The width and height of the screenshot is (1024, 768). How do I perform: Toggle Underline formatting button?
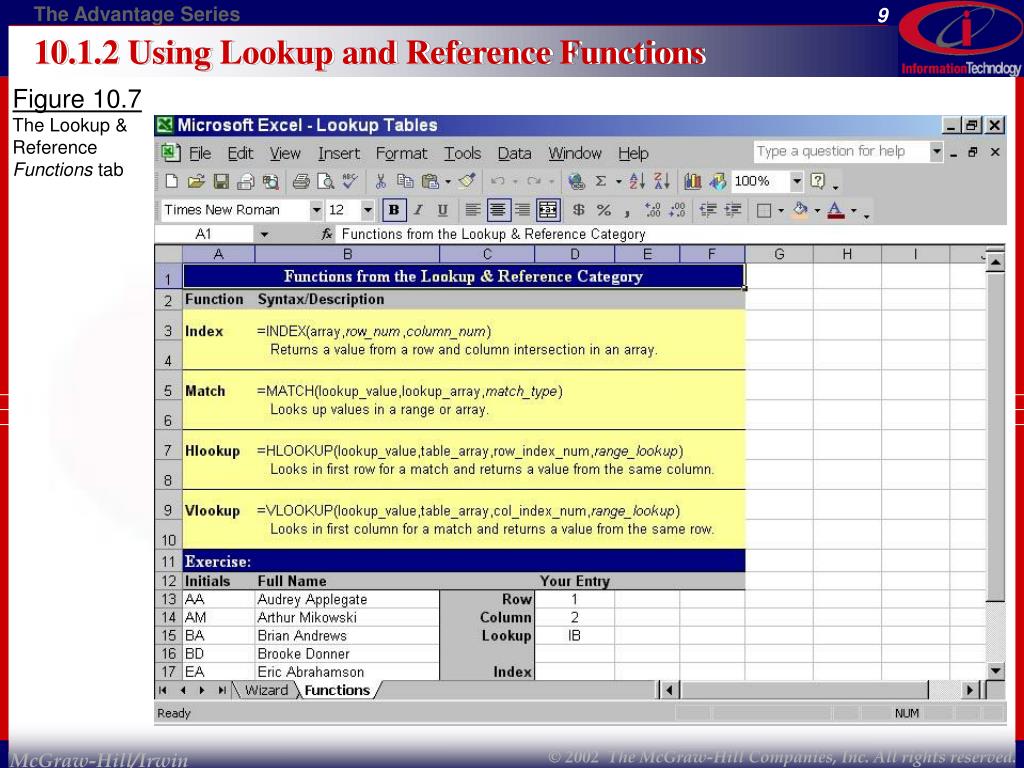tap(442, 210)
